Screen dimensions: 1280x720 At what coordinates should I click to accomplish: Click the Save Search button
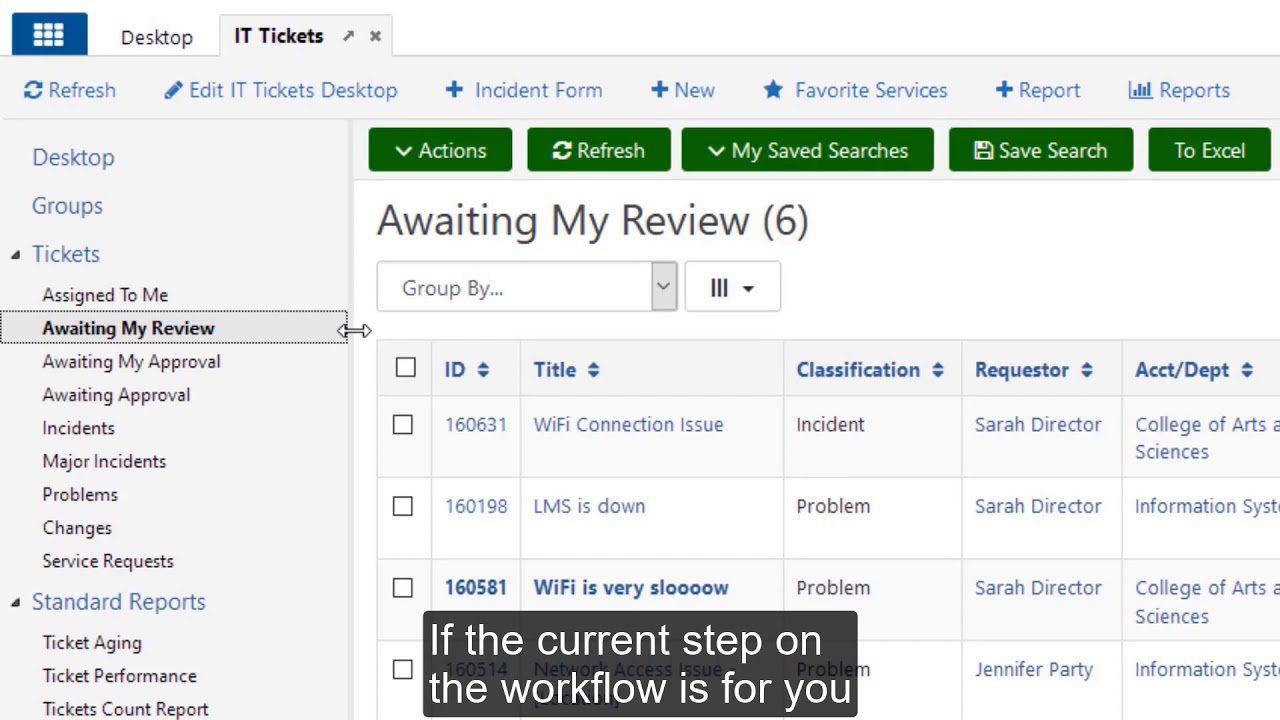coord(1040,151)
